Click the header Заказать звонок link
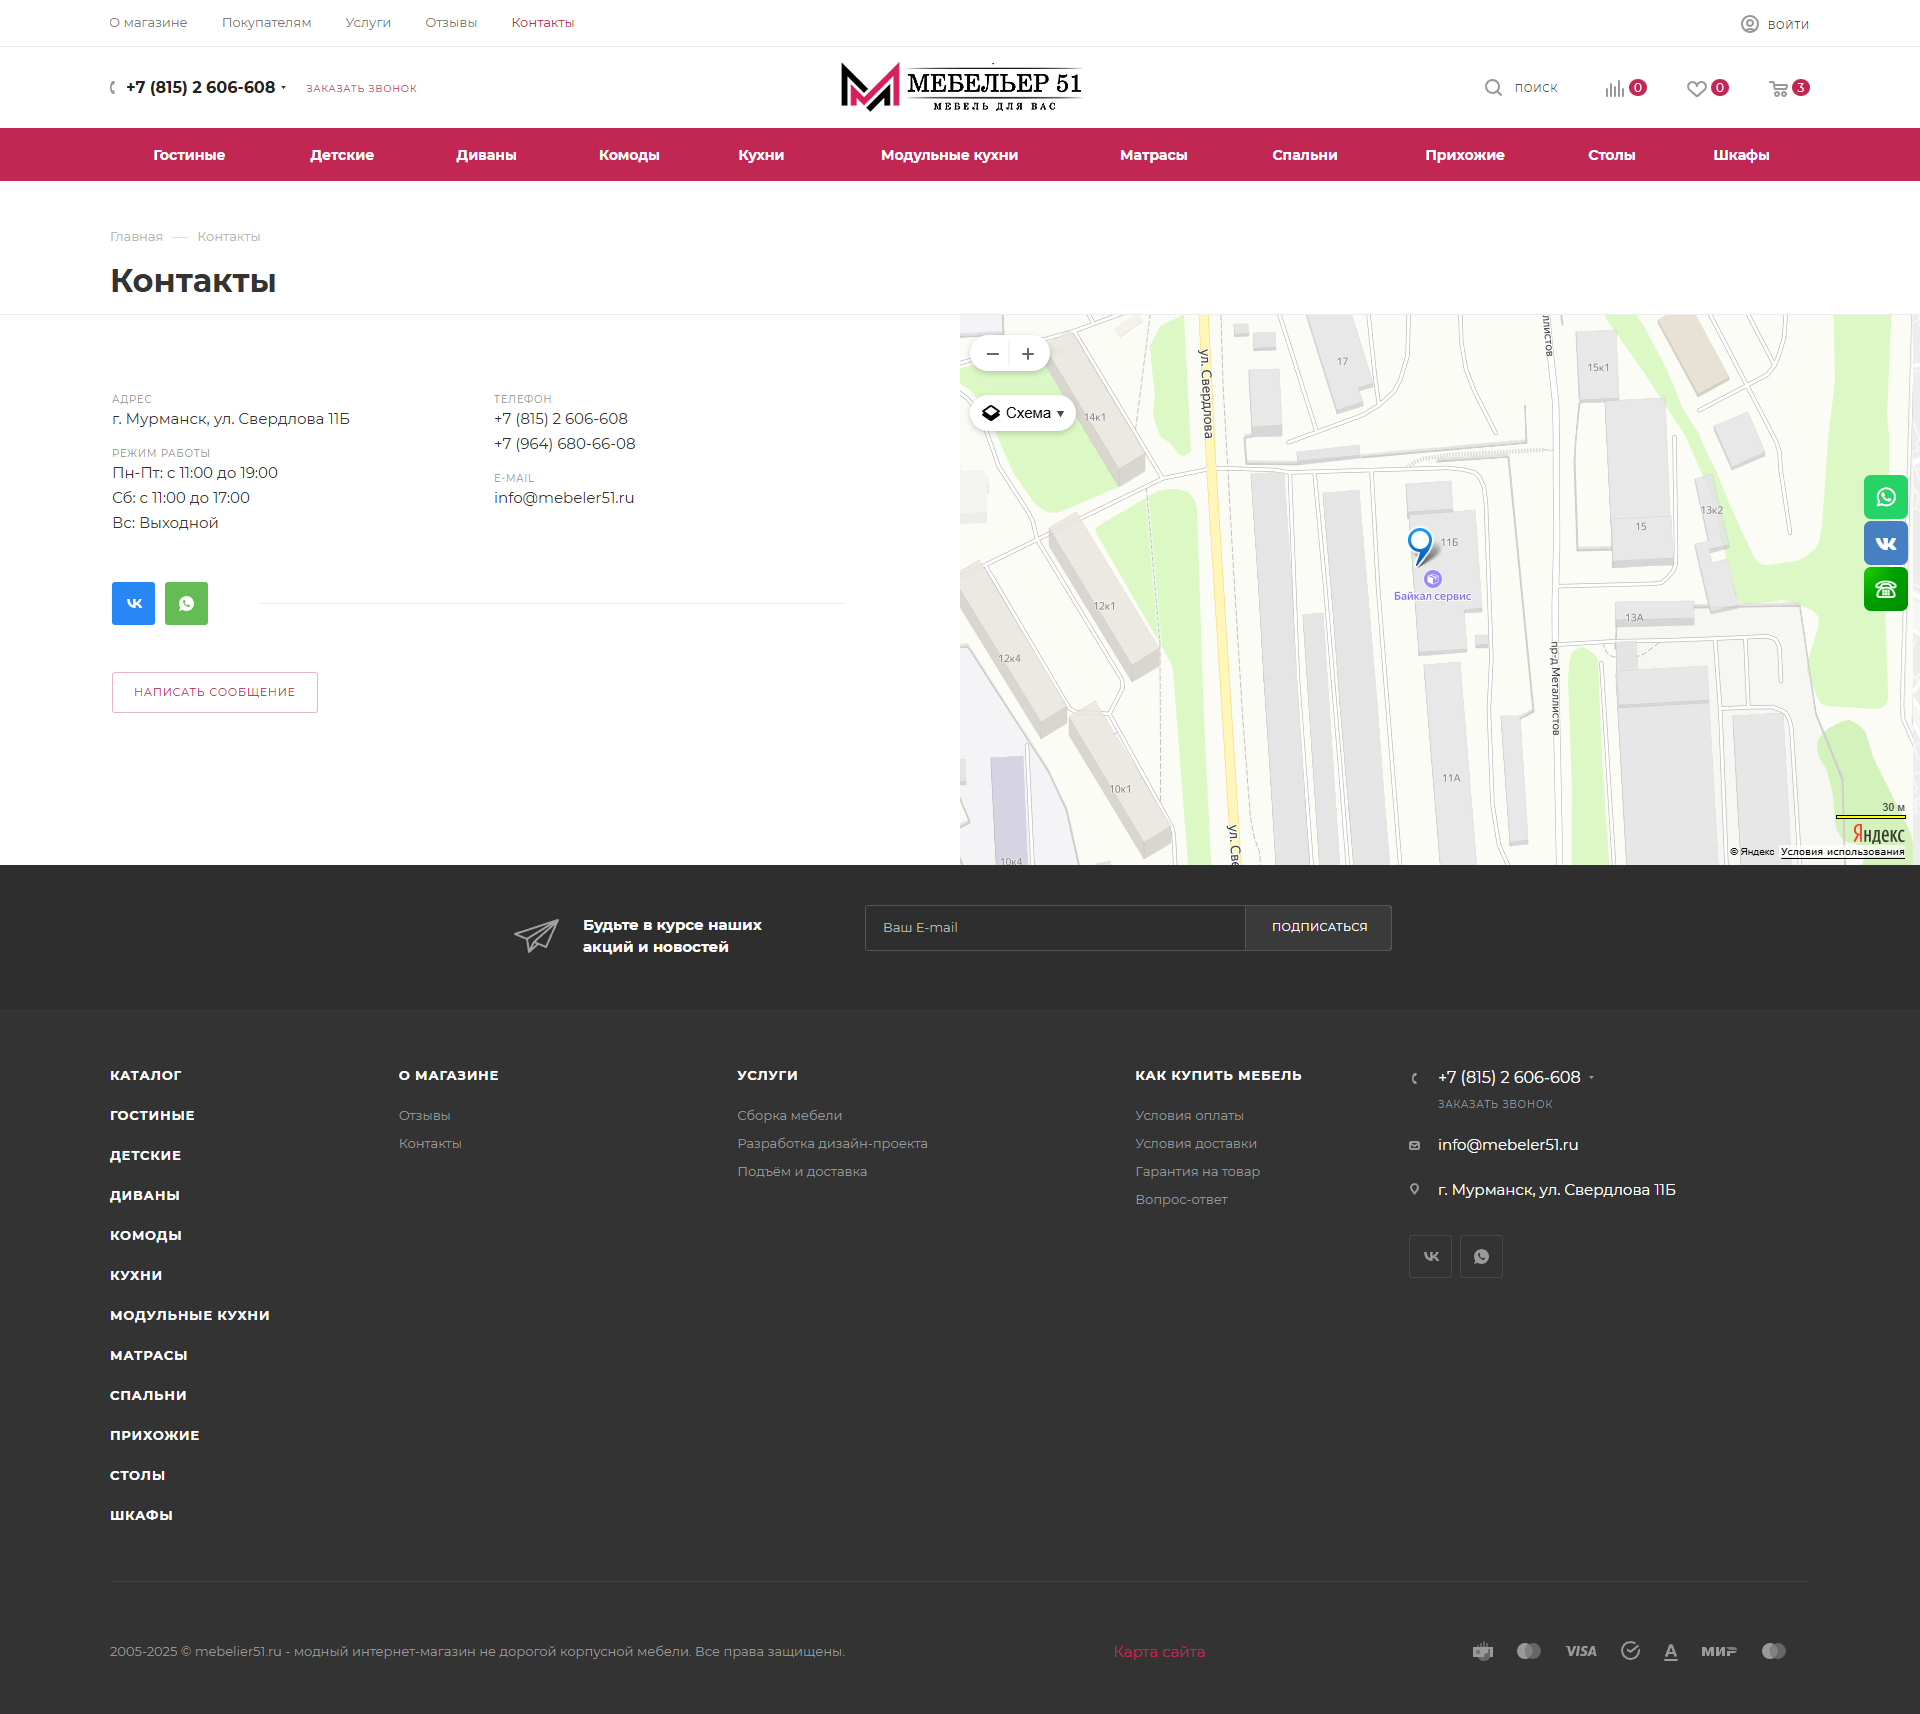1920x1714 pixels. point(361,89)
